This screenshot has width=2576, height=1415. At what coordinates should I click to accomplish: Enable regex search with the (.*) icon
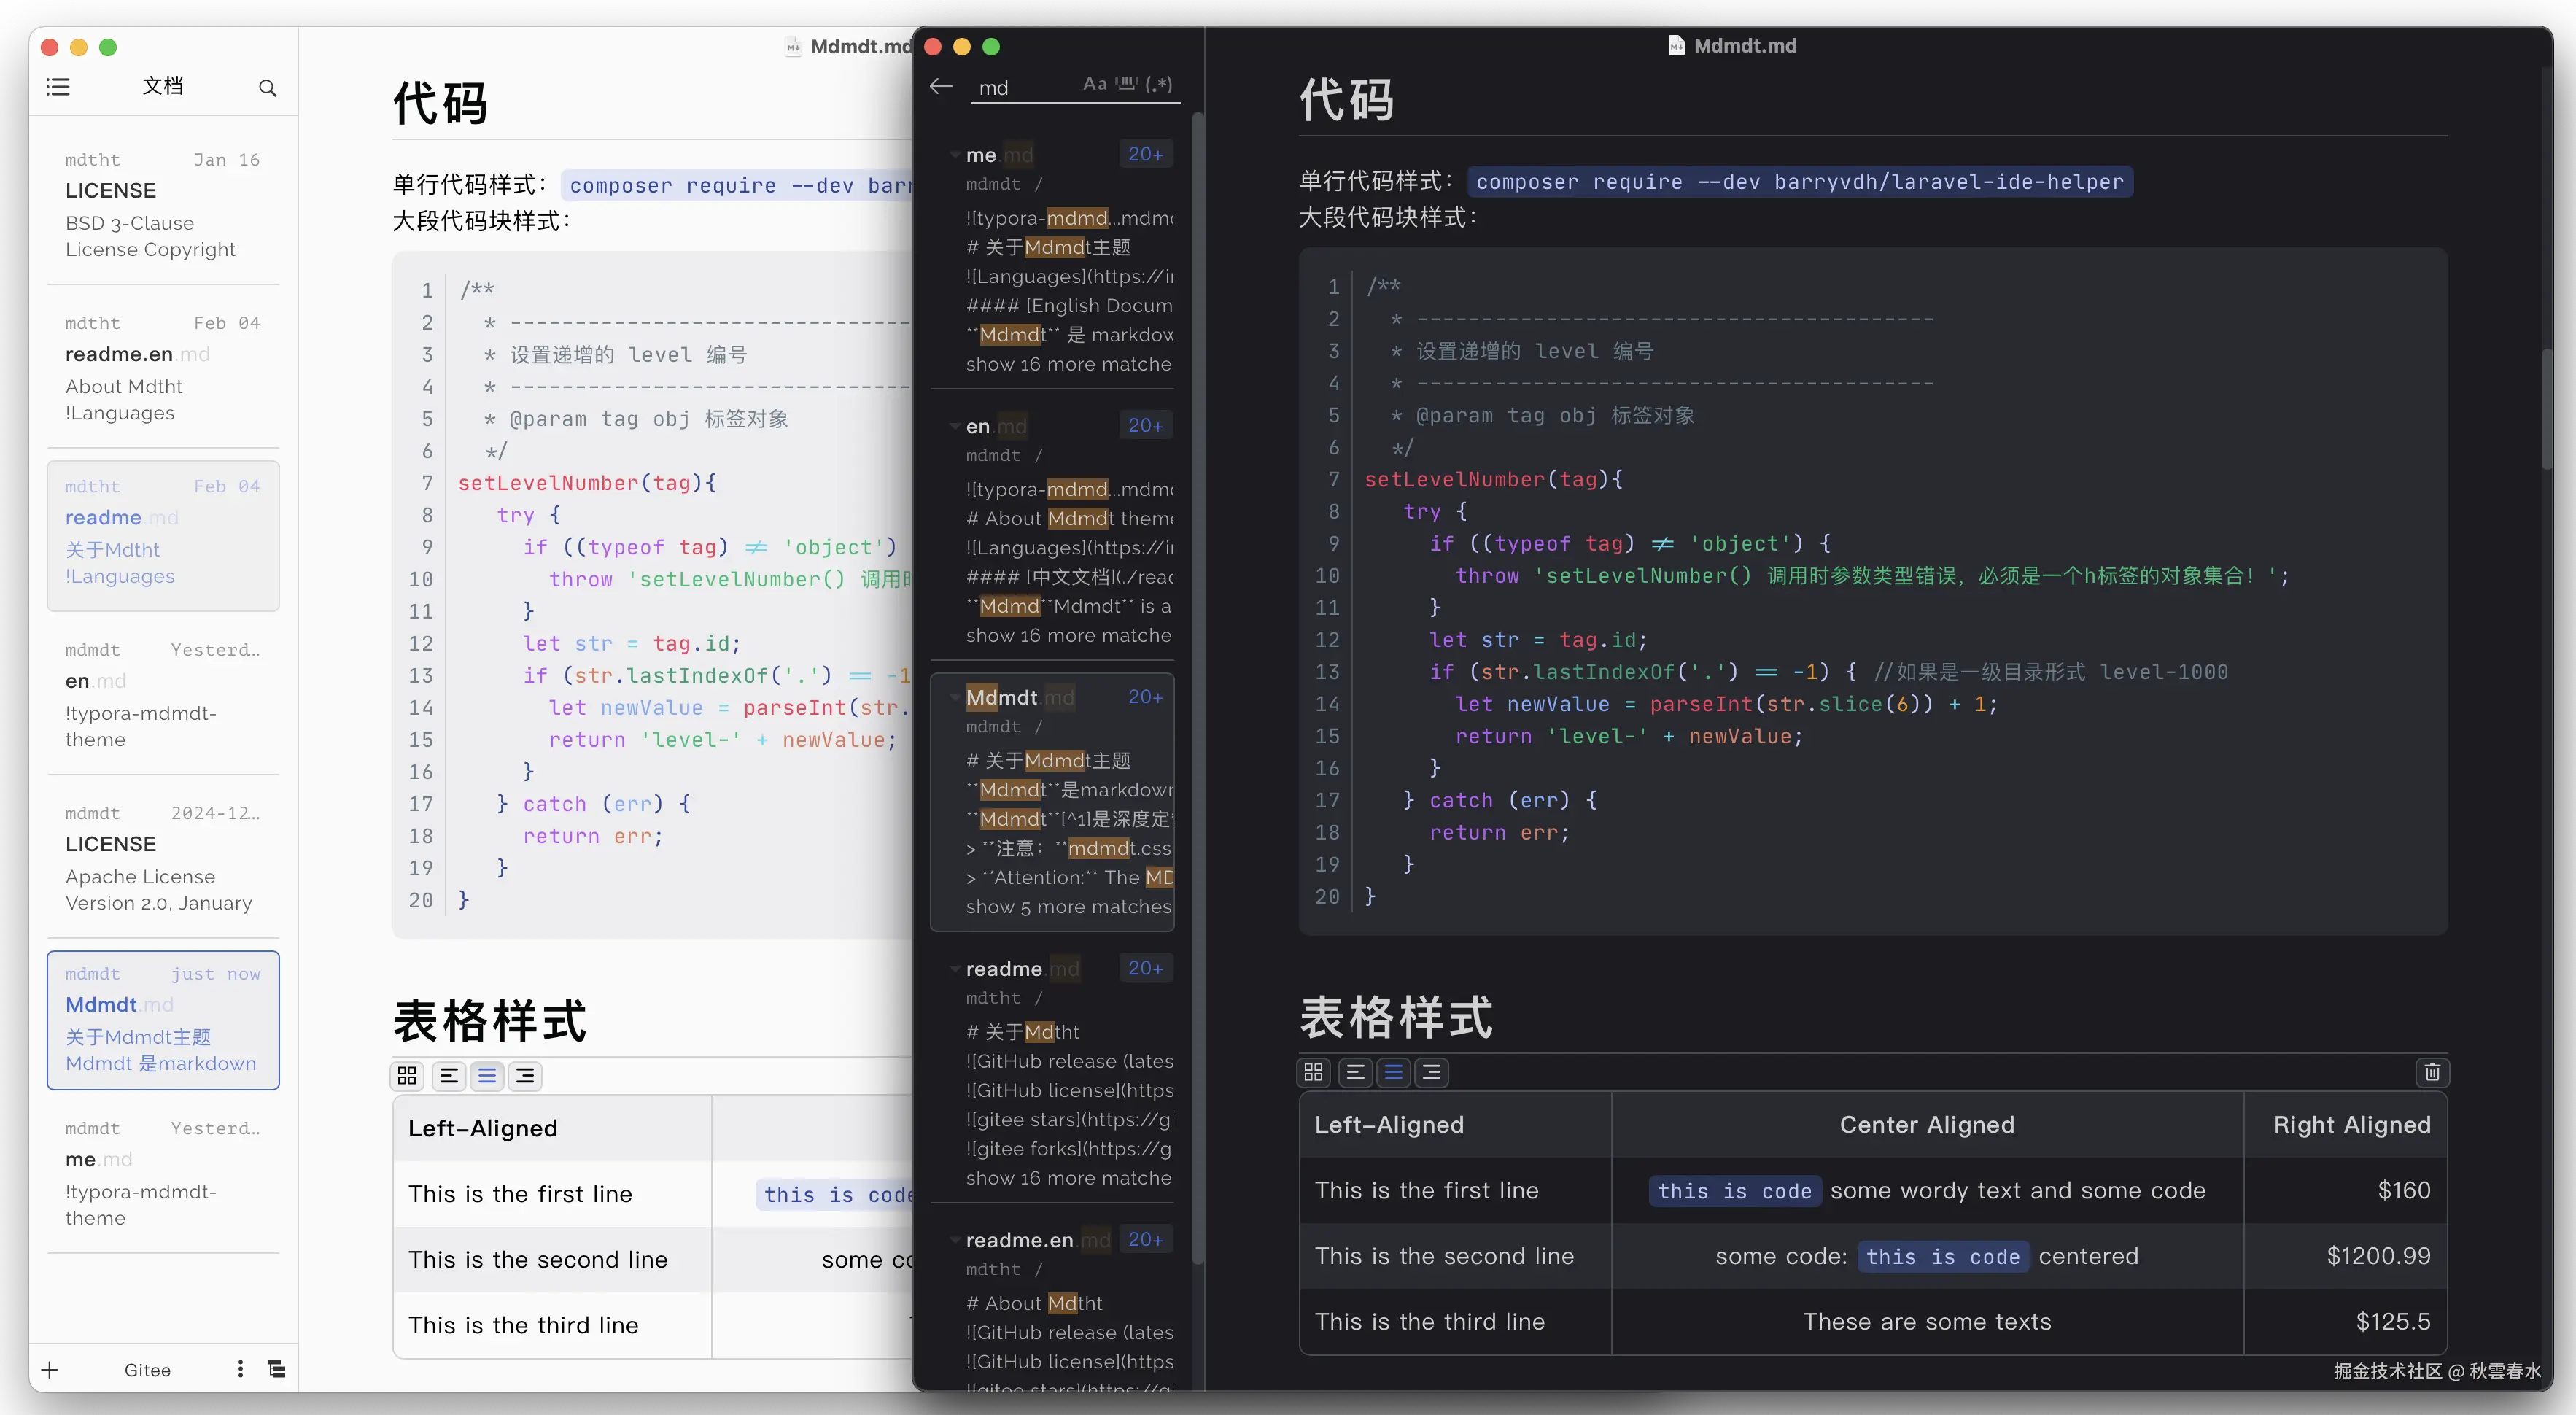[x=1160, y=84]
